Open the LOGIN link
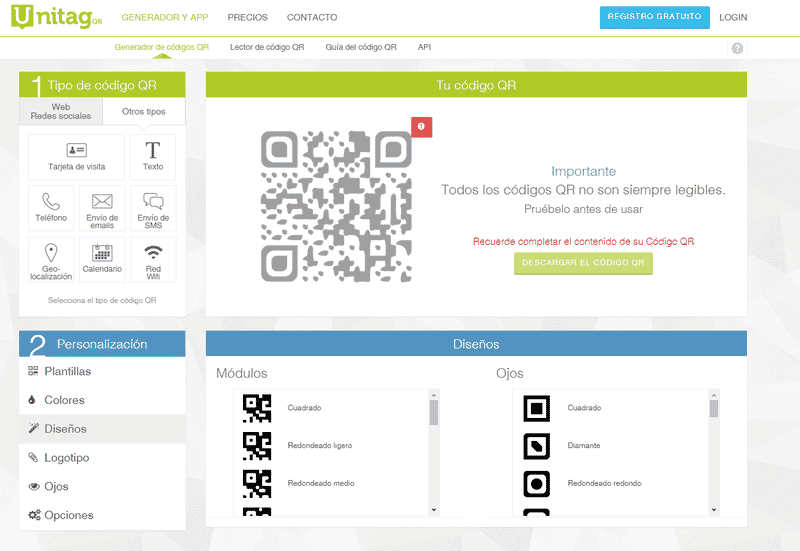 pos(733,17)
